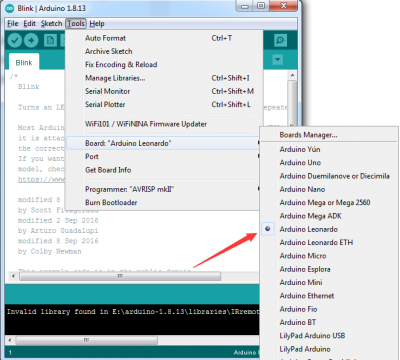The height and width of the screenshot is (360, 400).
Task: Click the editor horizontal scrollbar thumb
Action: tap(120, 276)
